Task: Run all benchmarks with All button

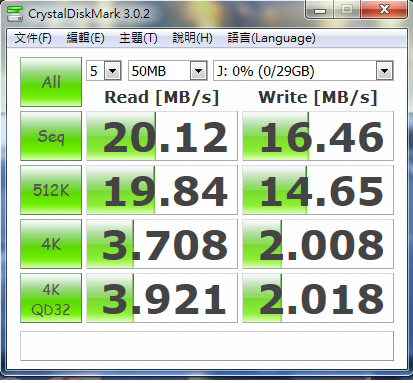Action: [x=51, y=82]
